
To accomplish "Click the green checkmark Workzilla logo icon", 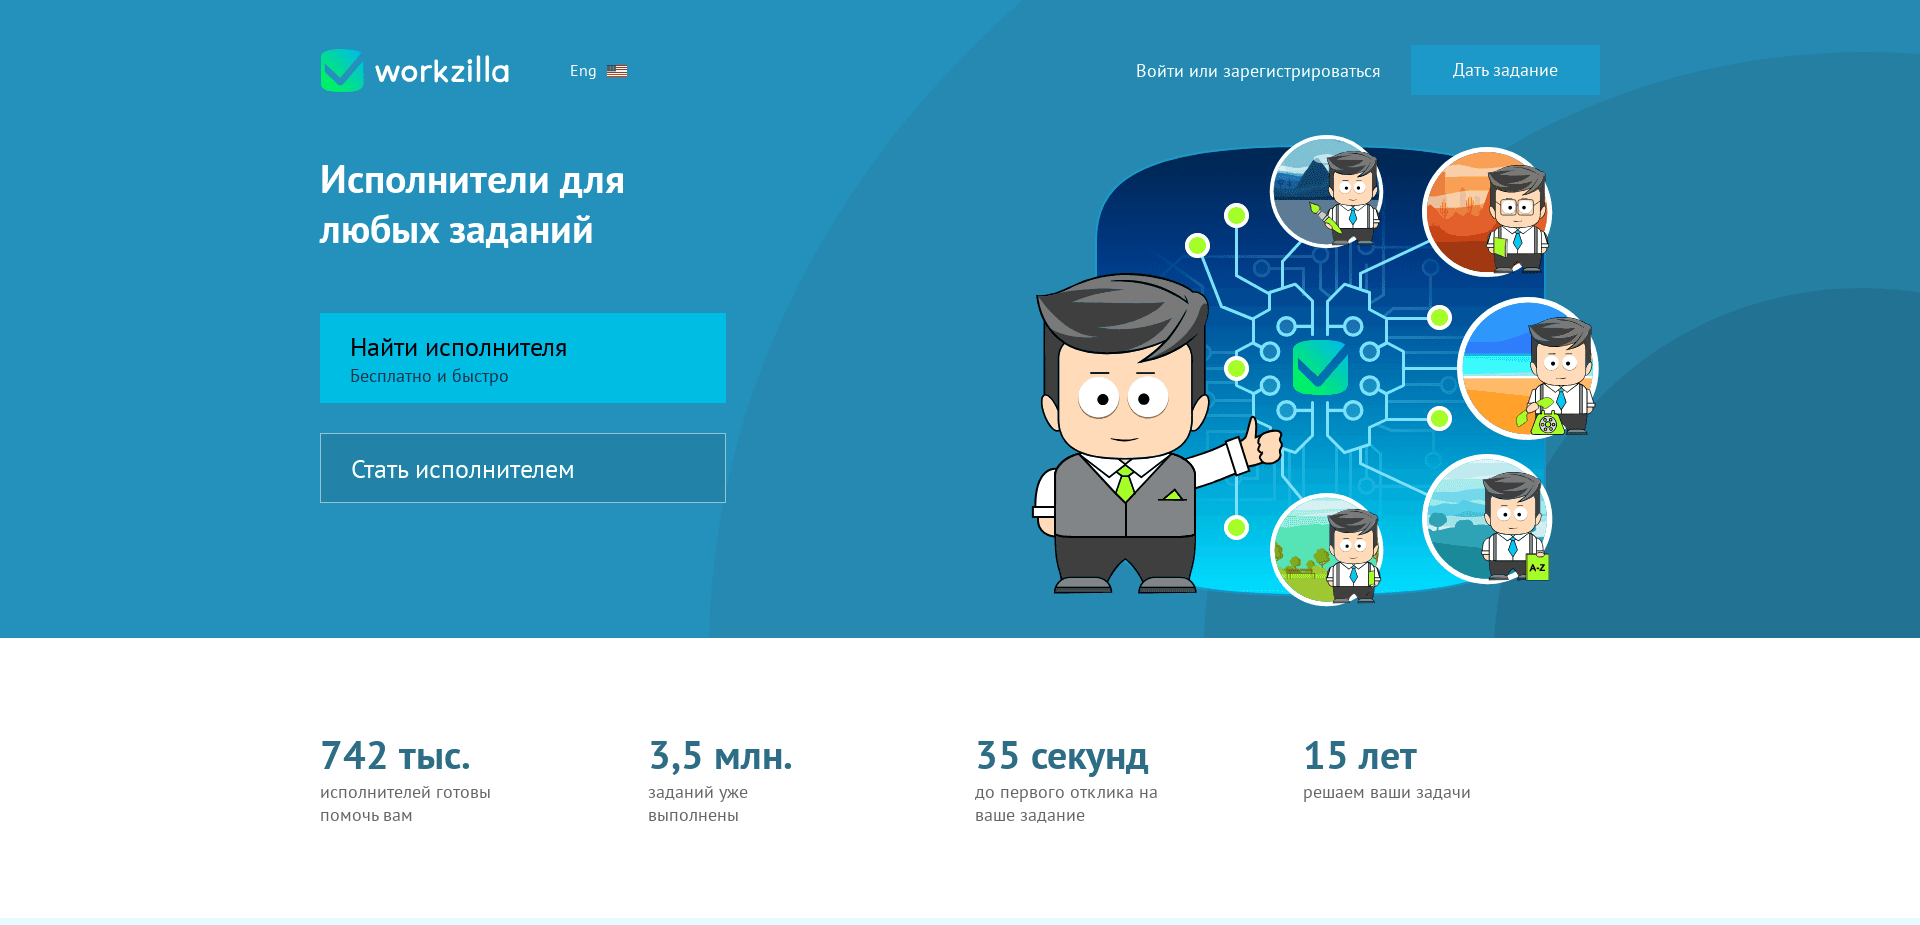I will click(x=343, y=69).
